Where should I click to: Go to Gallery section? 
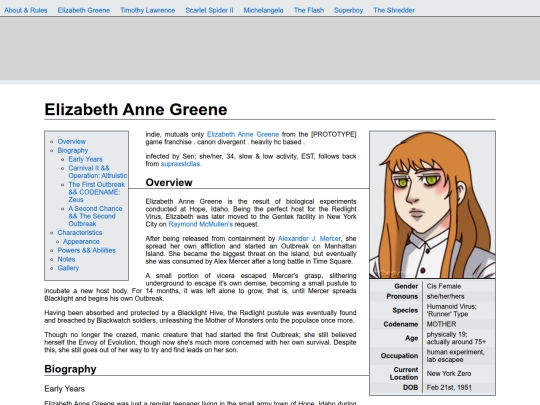68,268
